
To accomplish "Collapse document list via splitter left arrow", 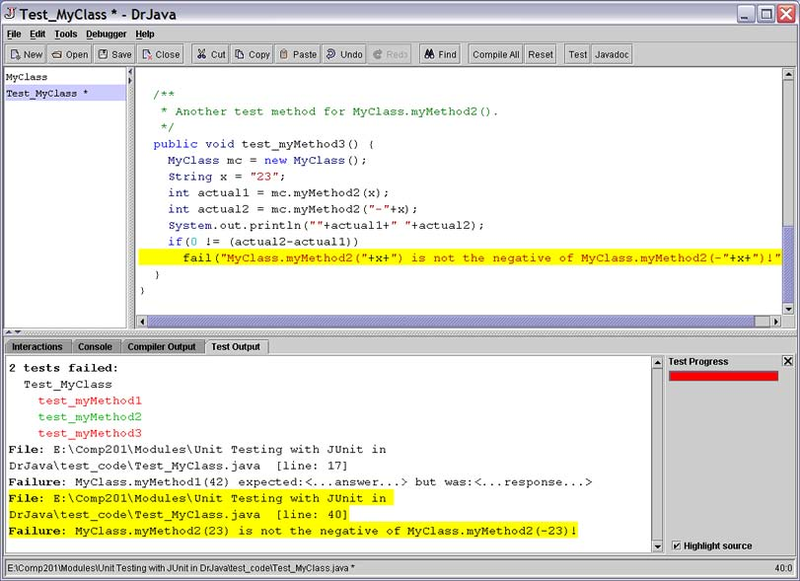I will (x=130, y=72).
